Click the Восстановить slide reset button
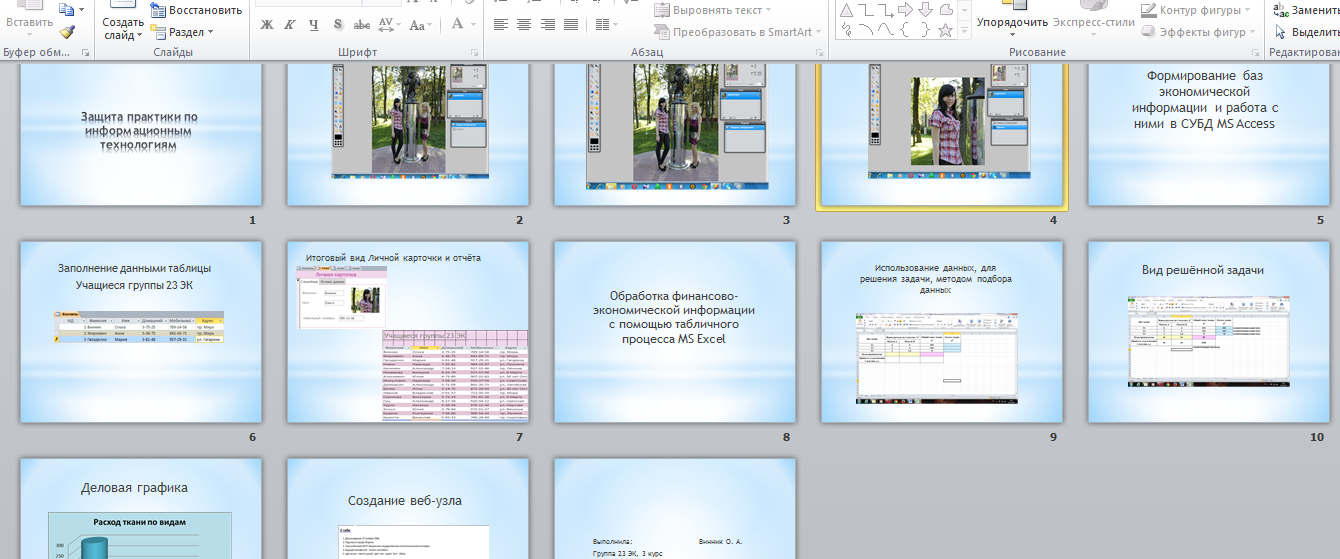 [196, 10]
